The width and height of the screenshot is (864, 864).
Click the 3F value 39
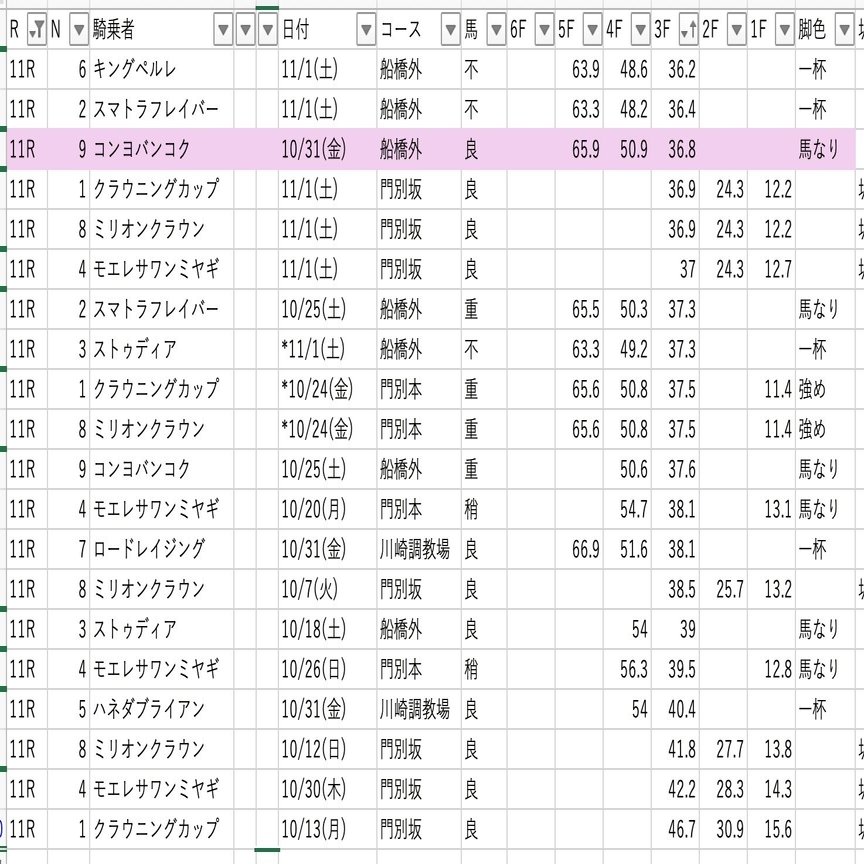(x=687, y=629)
